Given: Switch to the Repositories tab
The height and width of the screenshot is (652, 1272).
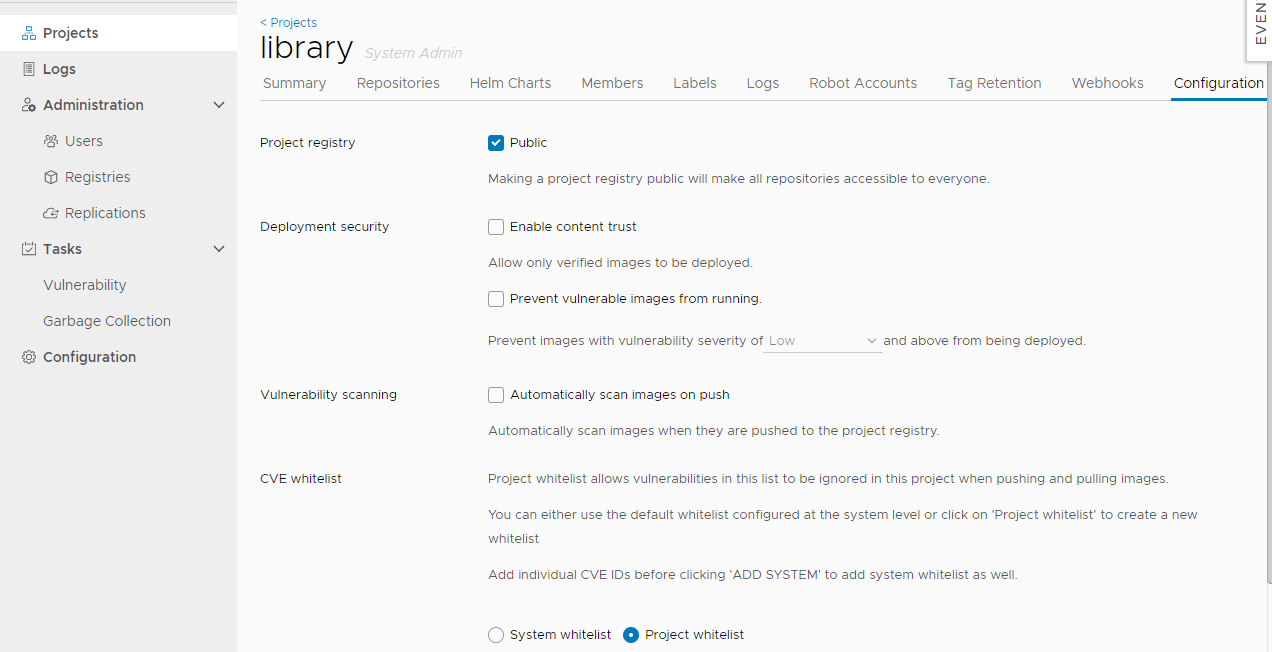Looking at the screenshot, I should [x=397, y=83].
